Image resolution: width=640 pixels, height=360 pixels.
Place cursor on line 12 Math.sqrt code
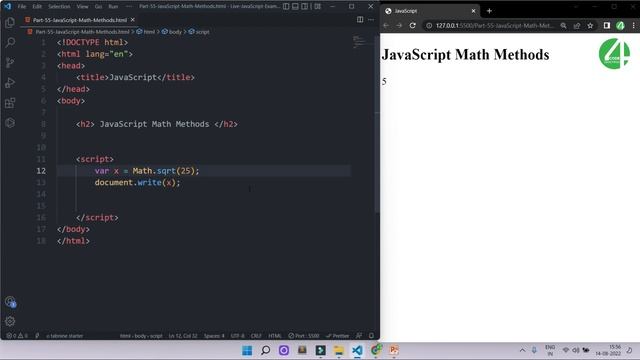[x=147, y=171]
